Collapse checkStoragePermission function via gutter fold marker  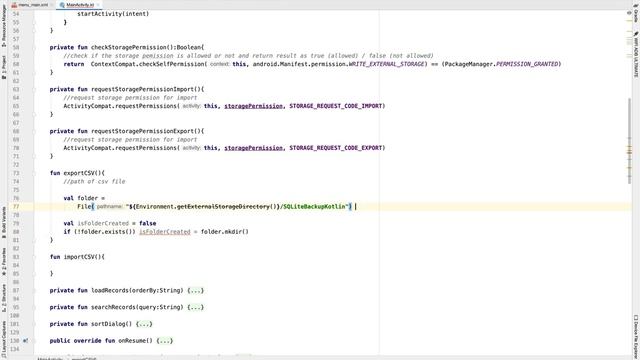pyautogui.click(x=34, y=47)
